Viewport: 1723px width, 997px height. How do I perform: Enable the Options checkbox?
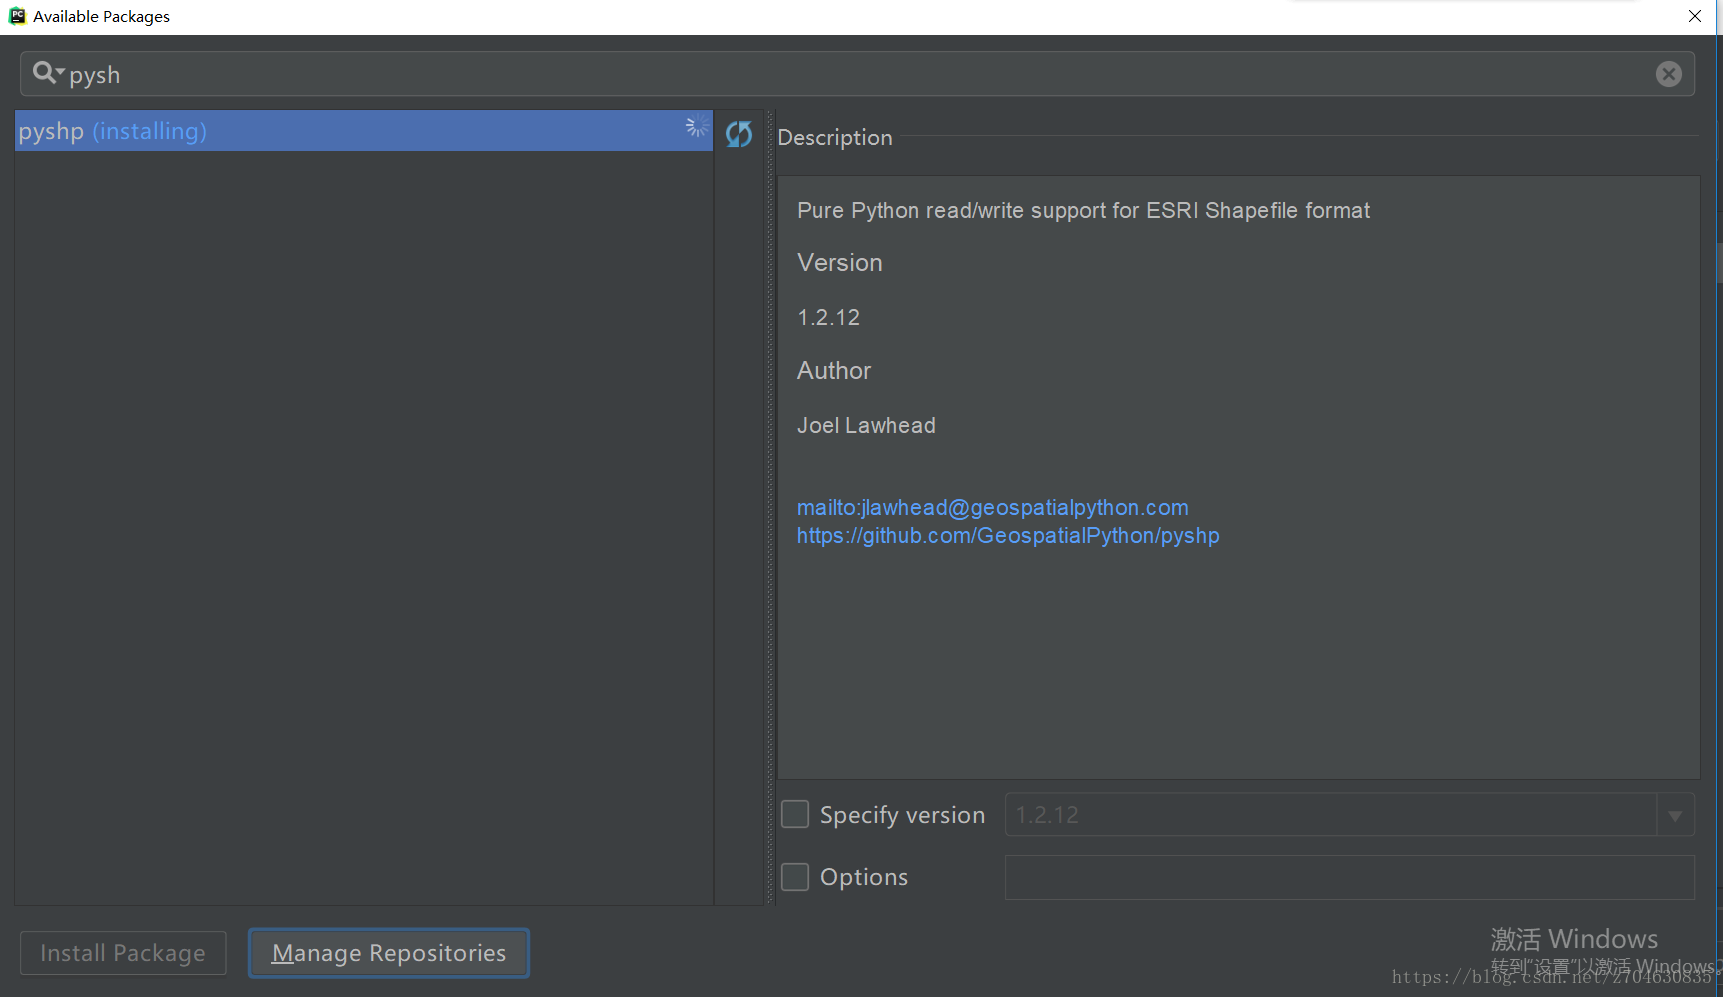(x=795, y=876)
